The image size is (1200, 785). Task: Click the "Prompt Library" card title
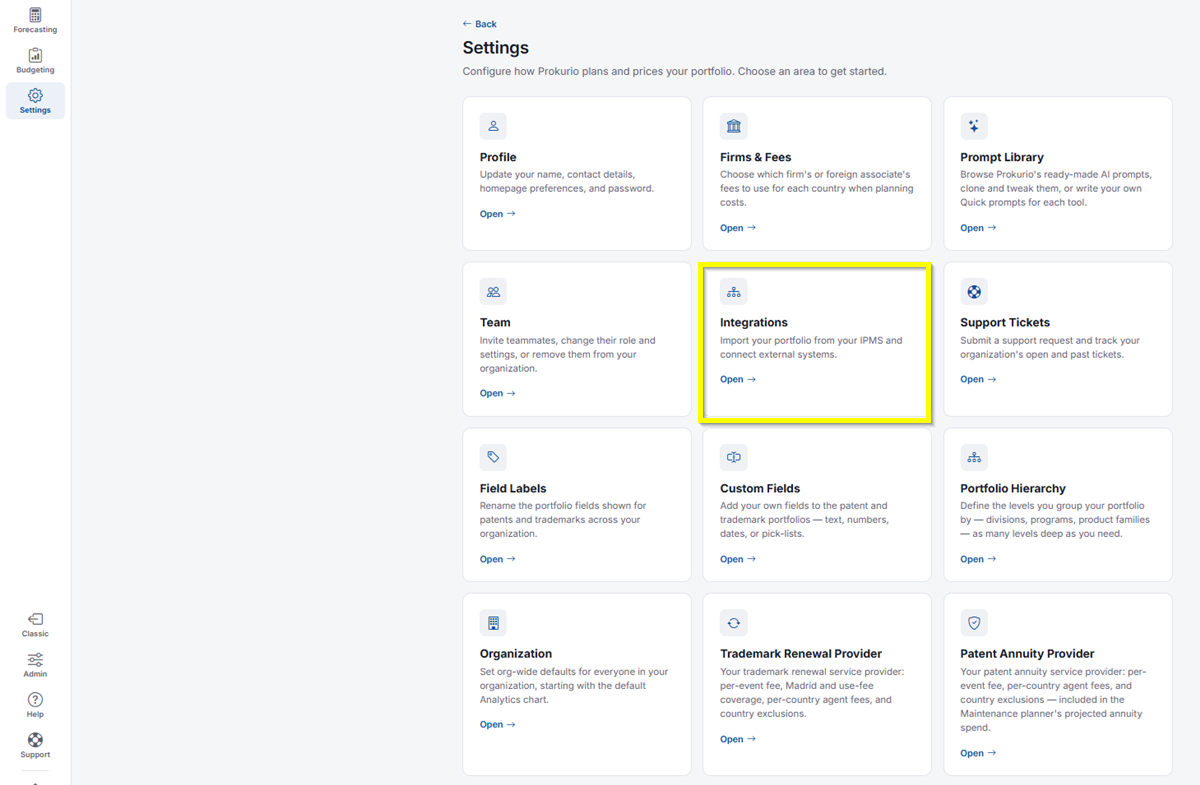coord(1002,157)
